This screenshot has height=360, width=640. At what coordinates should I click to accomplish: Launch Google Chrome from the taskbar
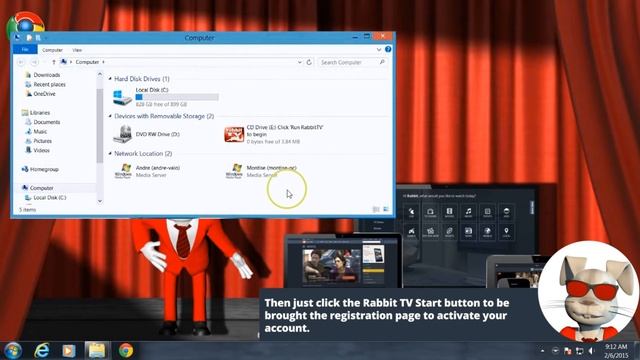(x=126, y=351)
